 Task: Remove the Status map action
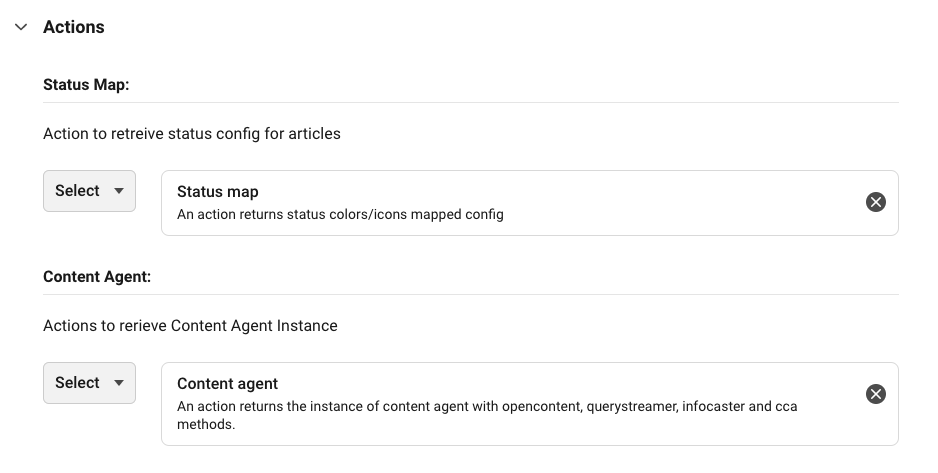click(x=875, y=202)
